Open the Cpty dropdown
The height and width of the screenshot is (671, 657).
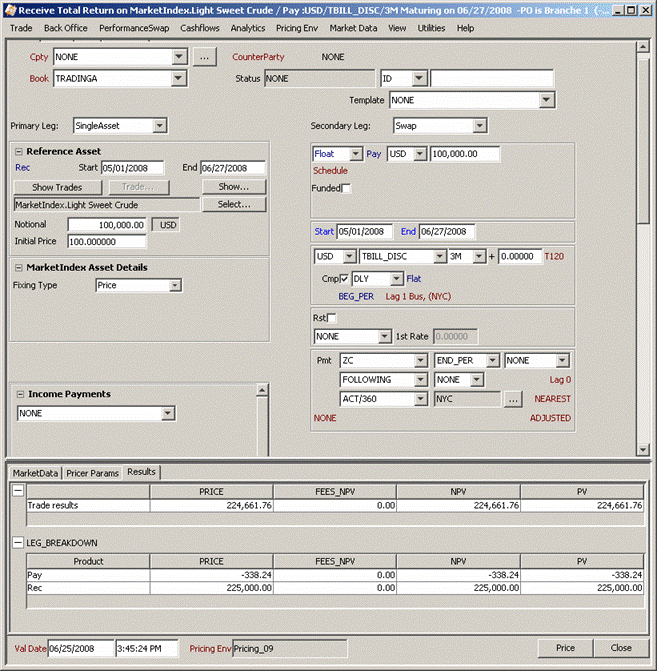click(179, 56)
